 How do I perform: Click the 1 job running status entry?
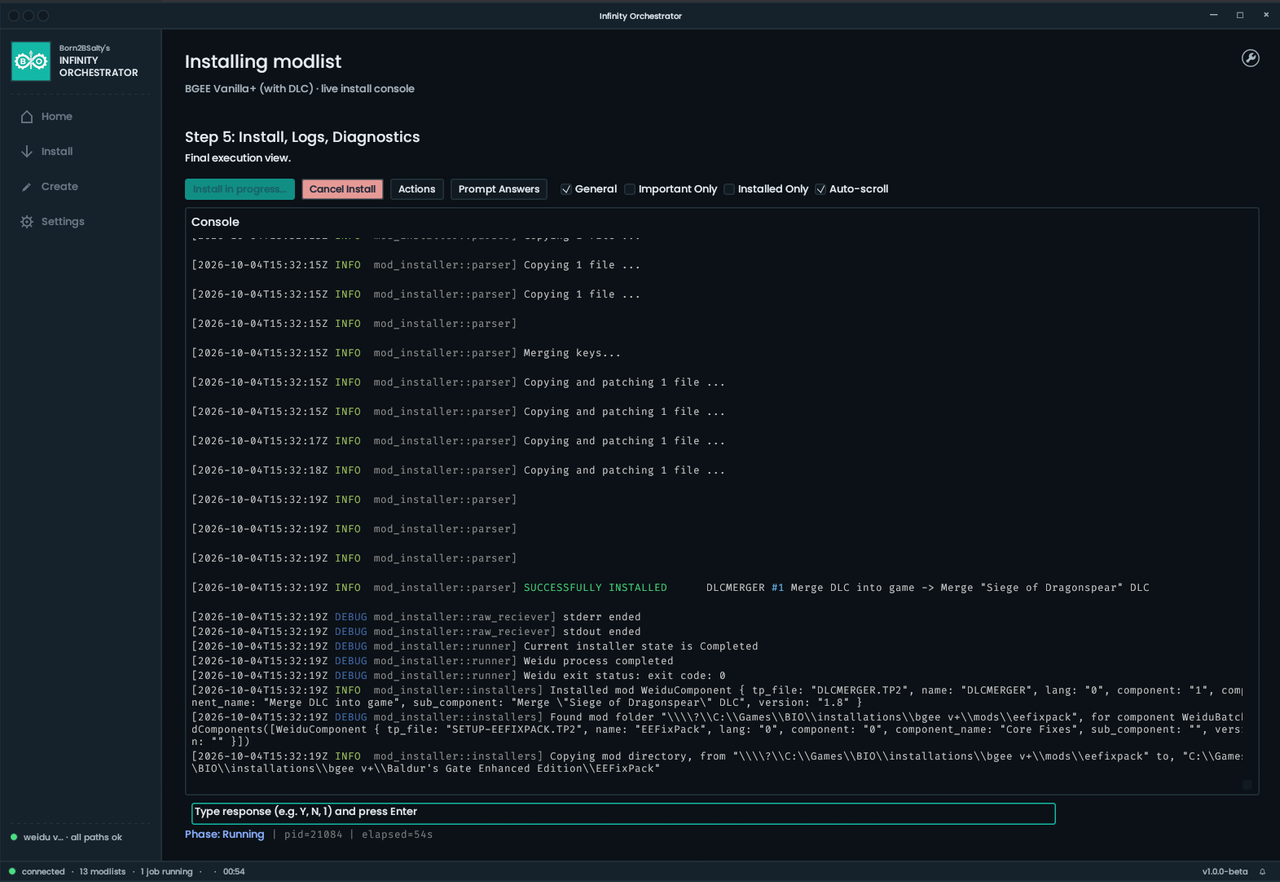tap(166, 872)
